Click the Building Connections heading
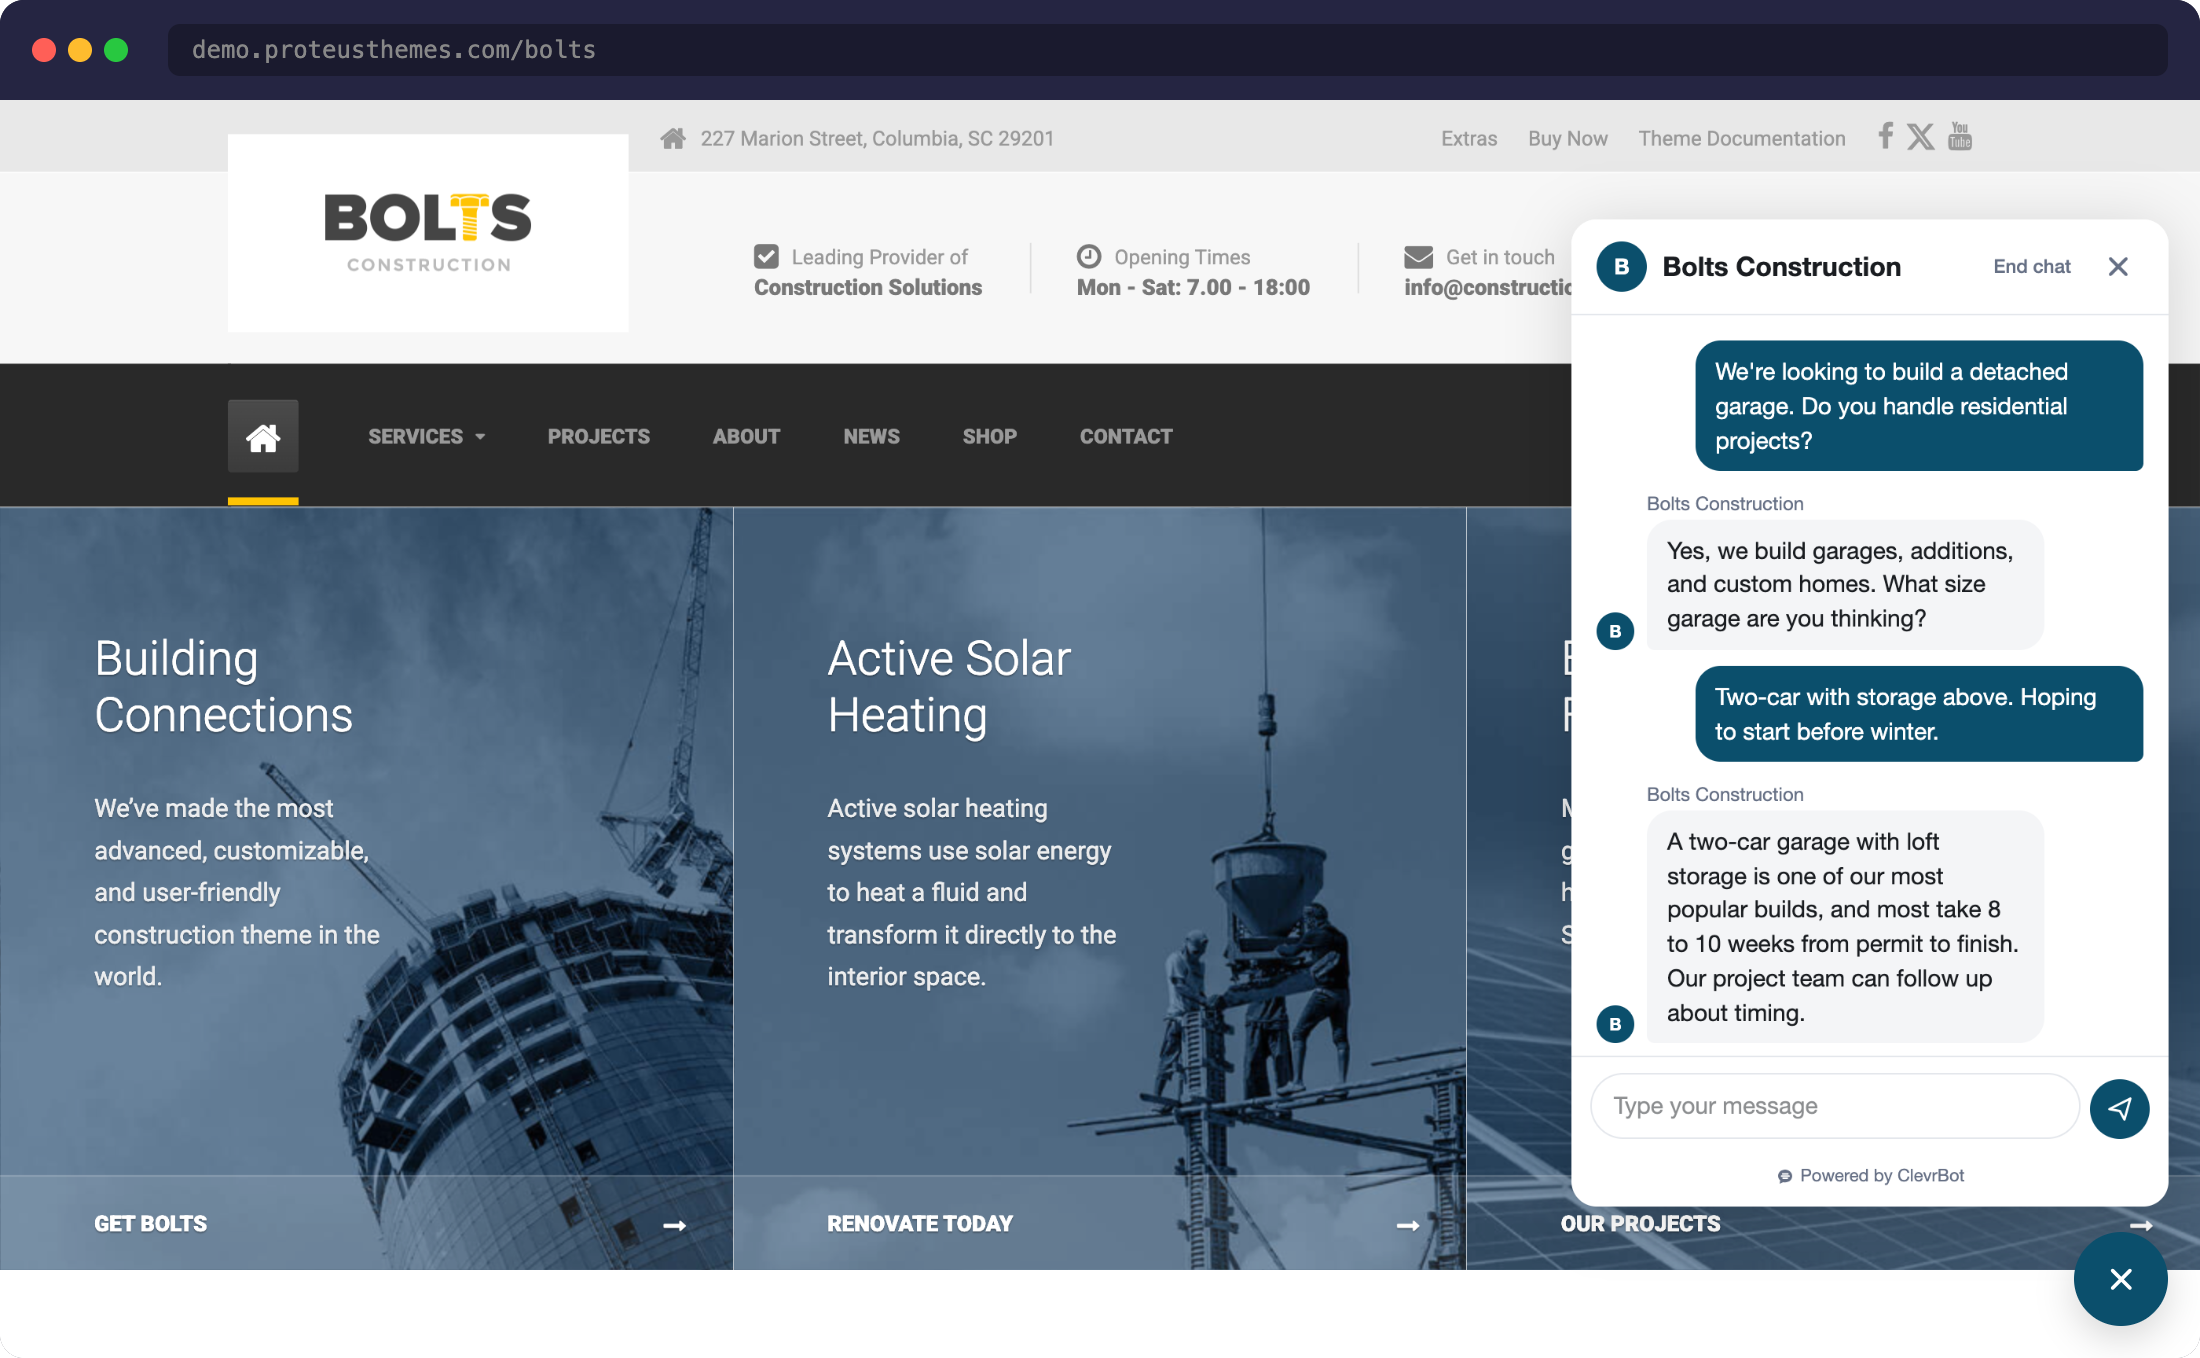The height and width of the screenshot is (1358, 2200). pyautogui.click(x=223, y=687)
